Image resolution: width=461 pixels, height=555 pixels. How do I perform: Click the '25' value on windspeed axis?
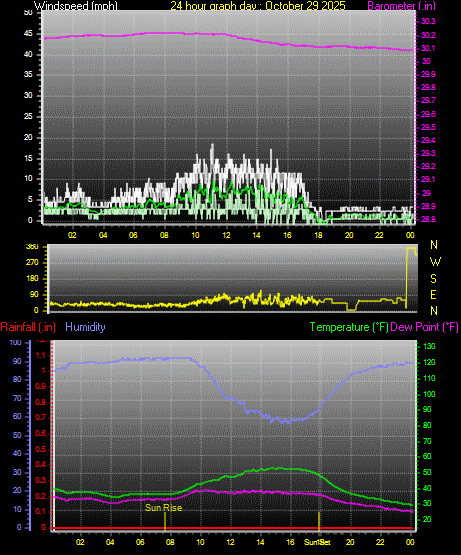[x=28, y=116]
